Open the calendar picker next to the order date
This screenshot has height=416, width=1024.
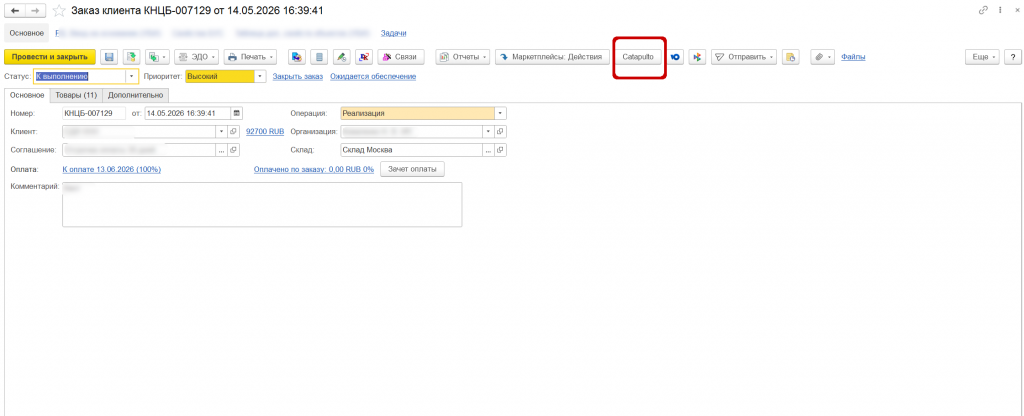coord(237,113)
